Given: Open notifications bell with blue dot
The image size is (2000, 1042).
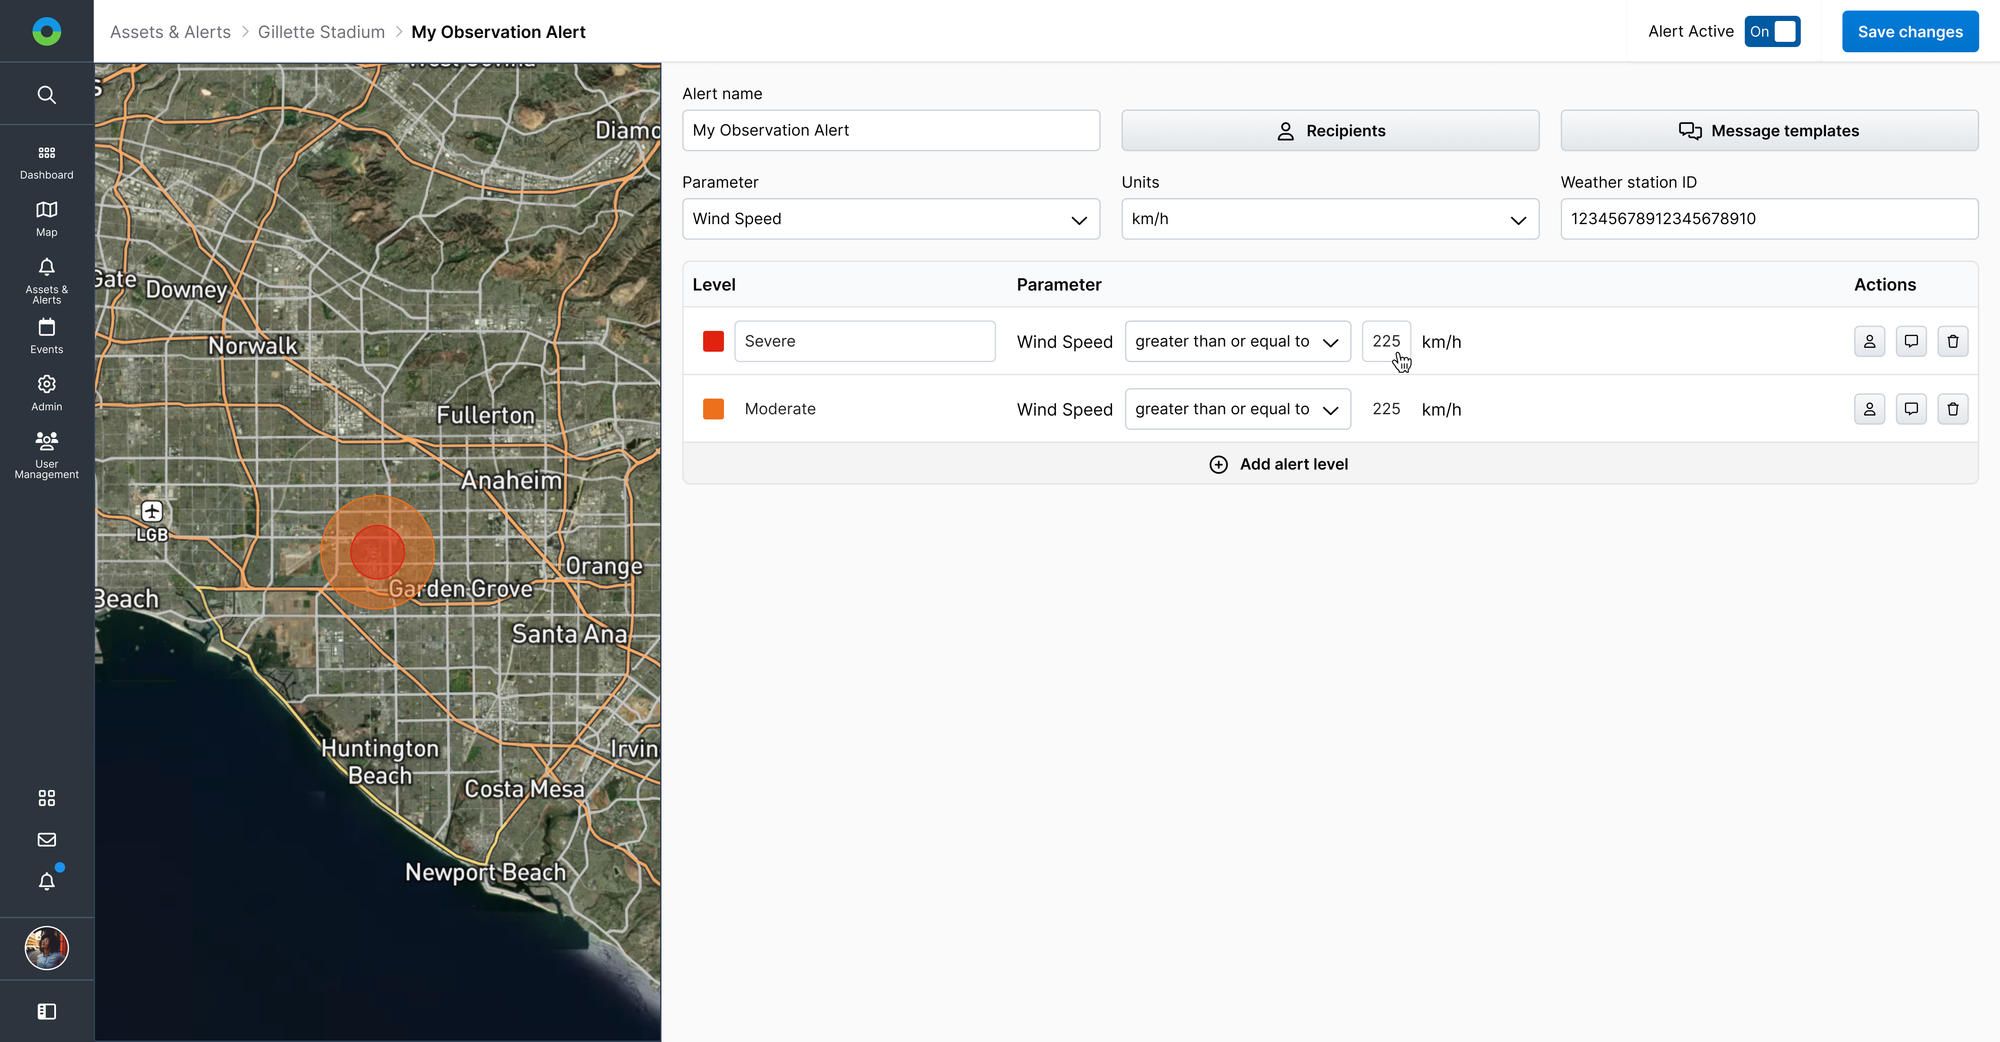Looking at the screenshot, I should (x=47, y=881).
